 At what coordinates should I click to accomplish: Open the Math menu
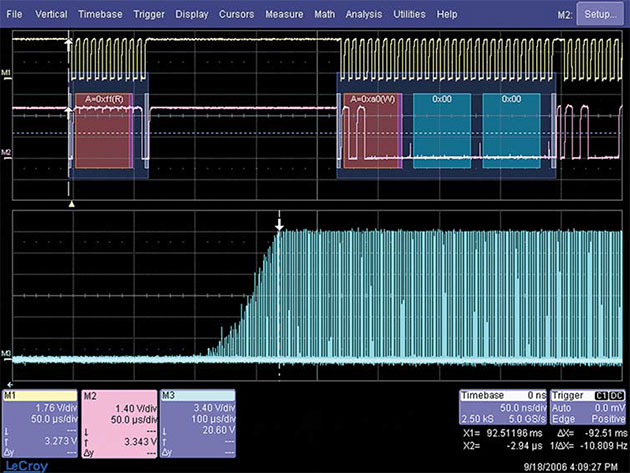325,15
